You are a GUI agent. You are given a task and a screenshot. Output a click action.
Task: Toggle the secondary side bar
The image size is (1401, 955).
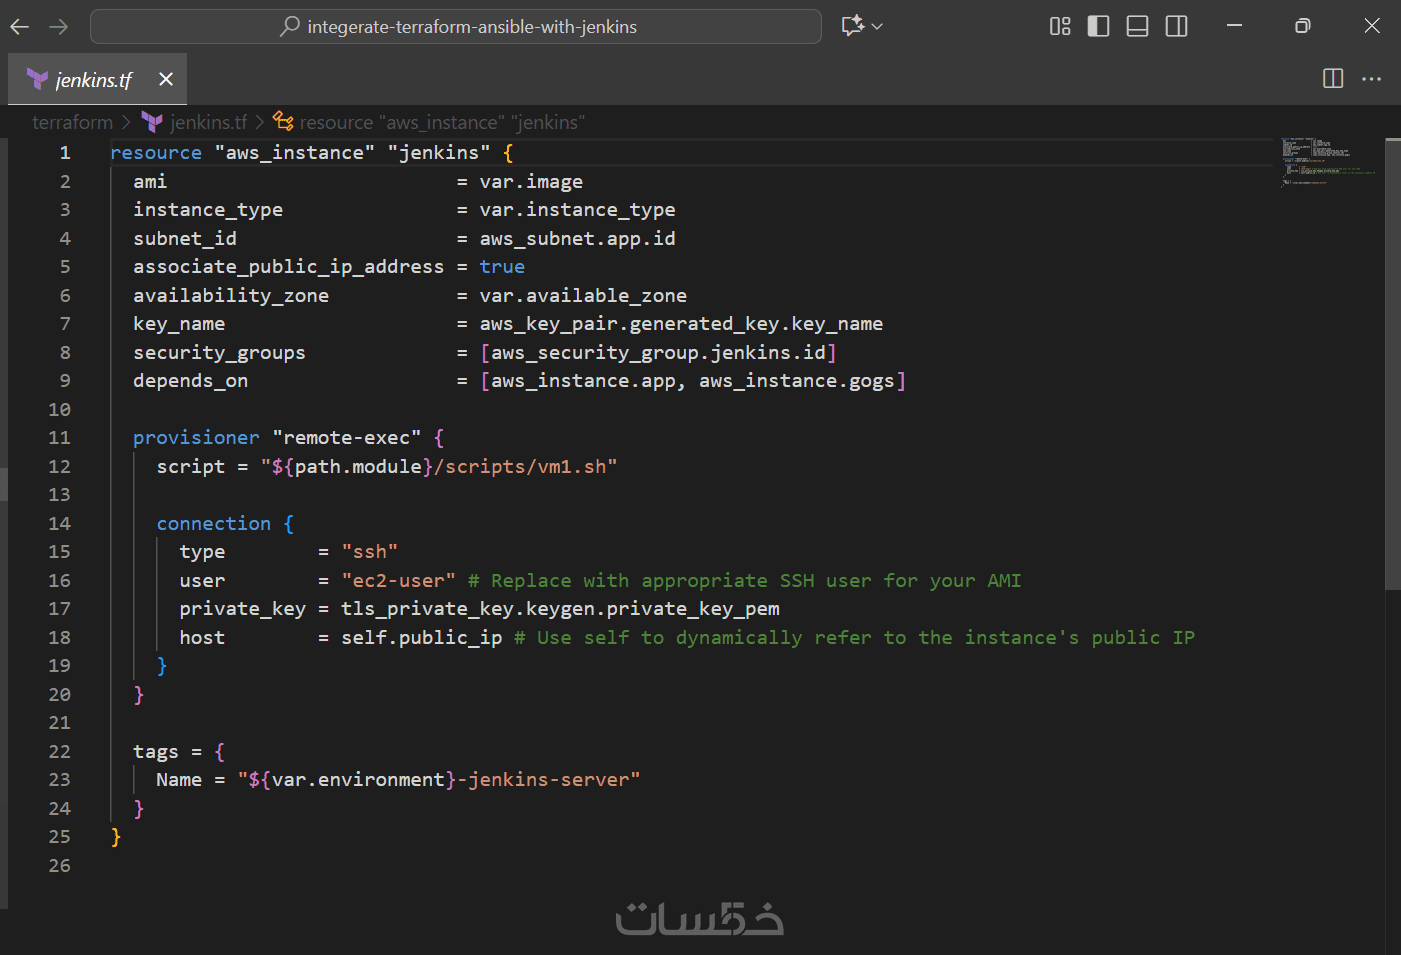click(x=1177, y=26)
